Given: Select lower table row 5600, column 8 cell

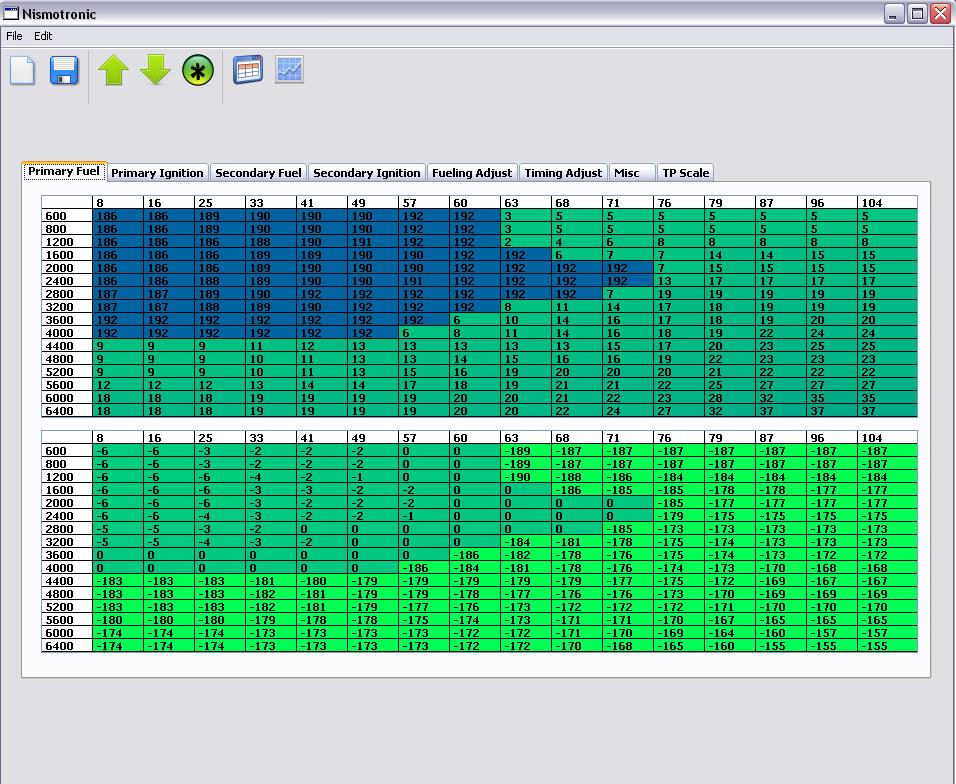Looking at the screenshot, I should pyautogui.click(x=118, y=620).
